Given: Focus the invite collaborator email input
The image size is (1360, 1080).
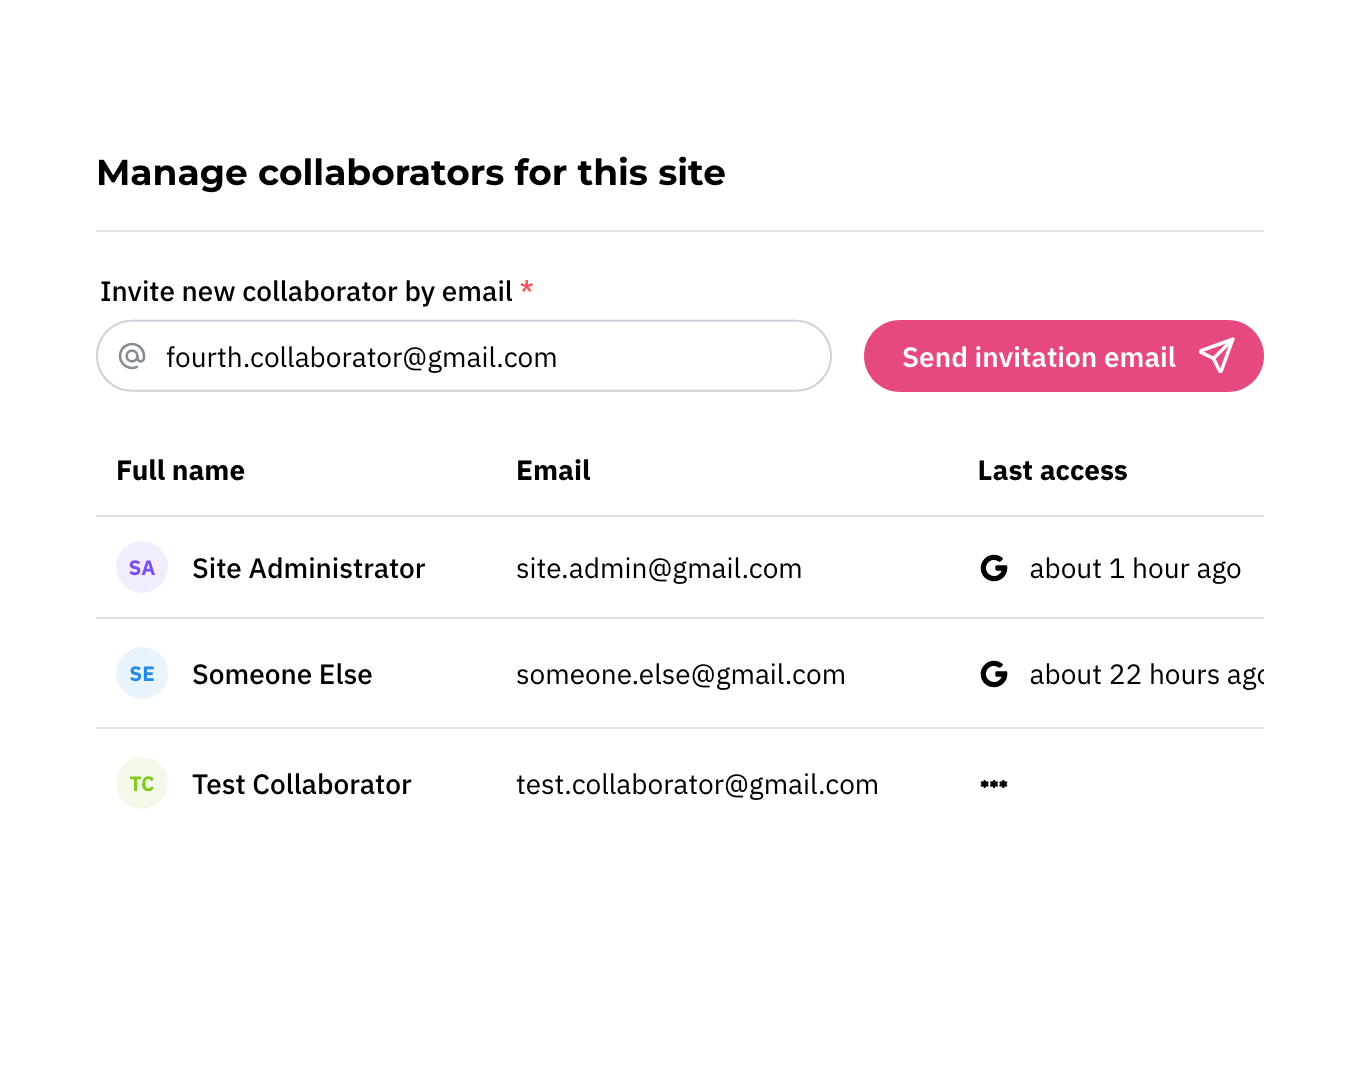Looking at the screenshot, I should 480,357.
